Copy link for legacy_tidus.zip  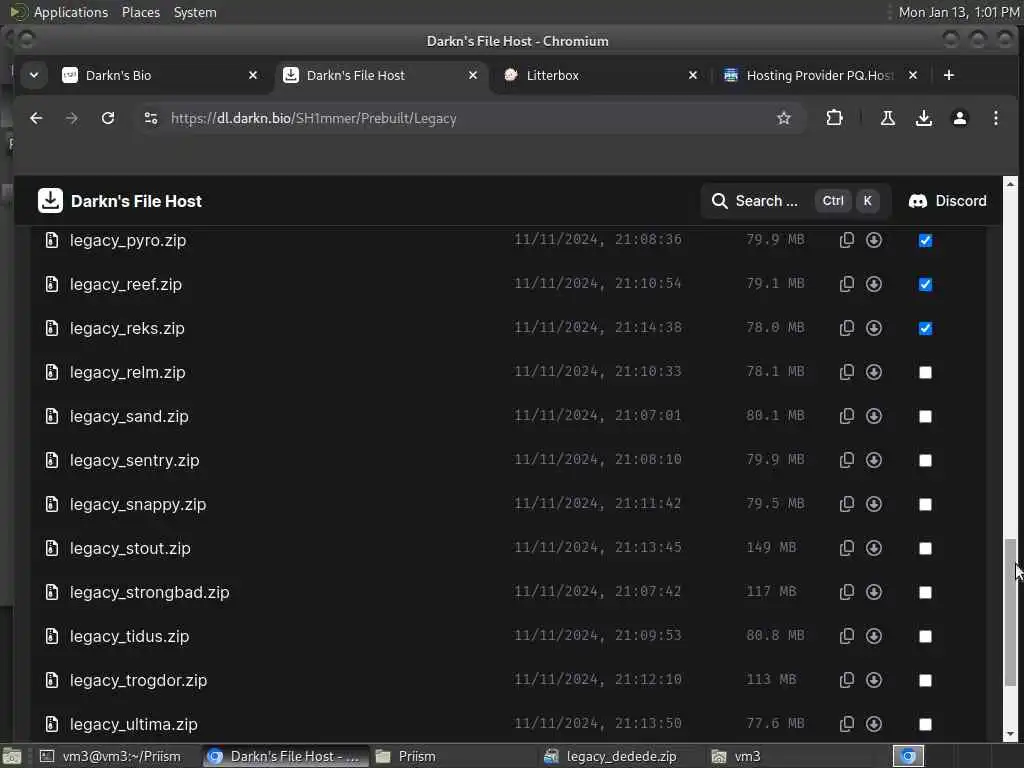coord(846,635)
